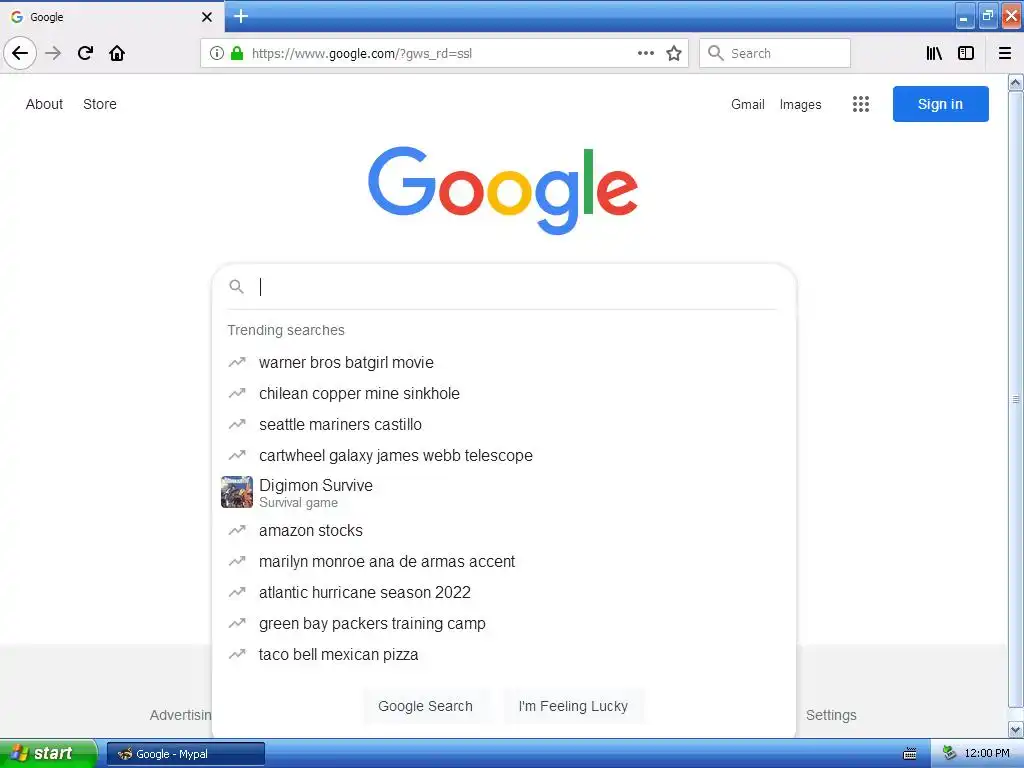
Task: Click the forward navigation arrow
Action: 53,53
